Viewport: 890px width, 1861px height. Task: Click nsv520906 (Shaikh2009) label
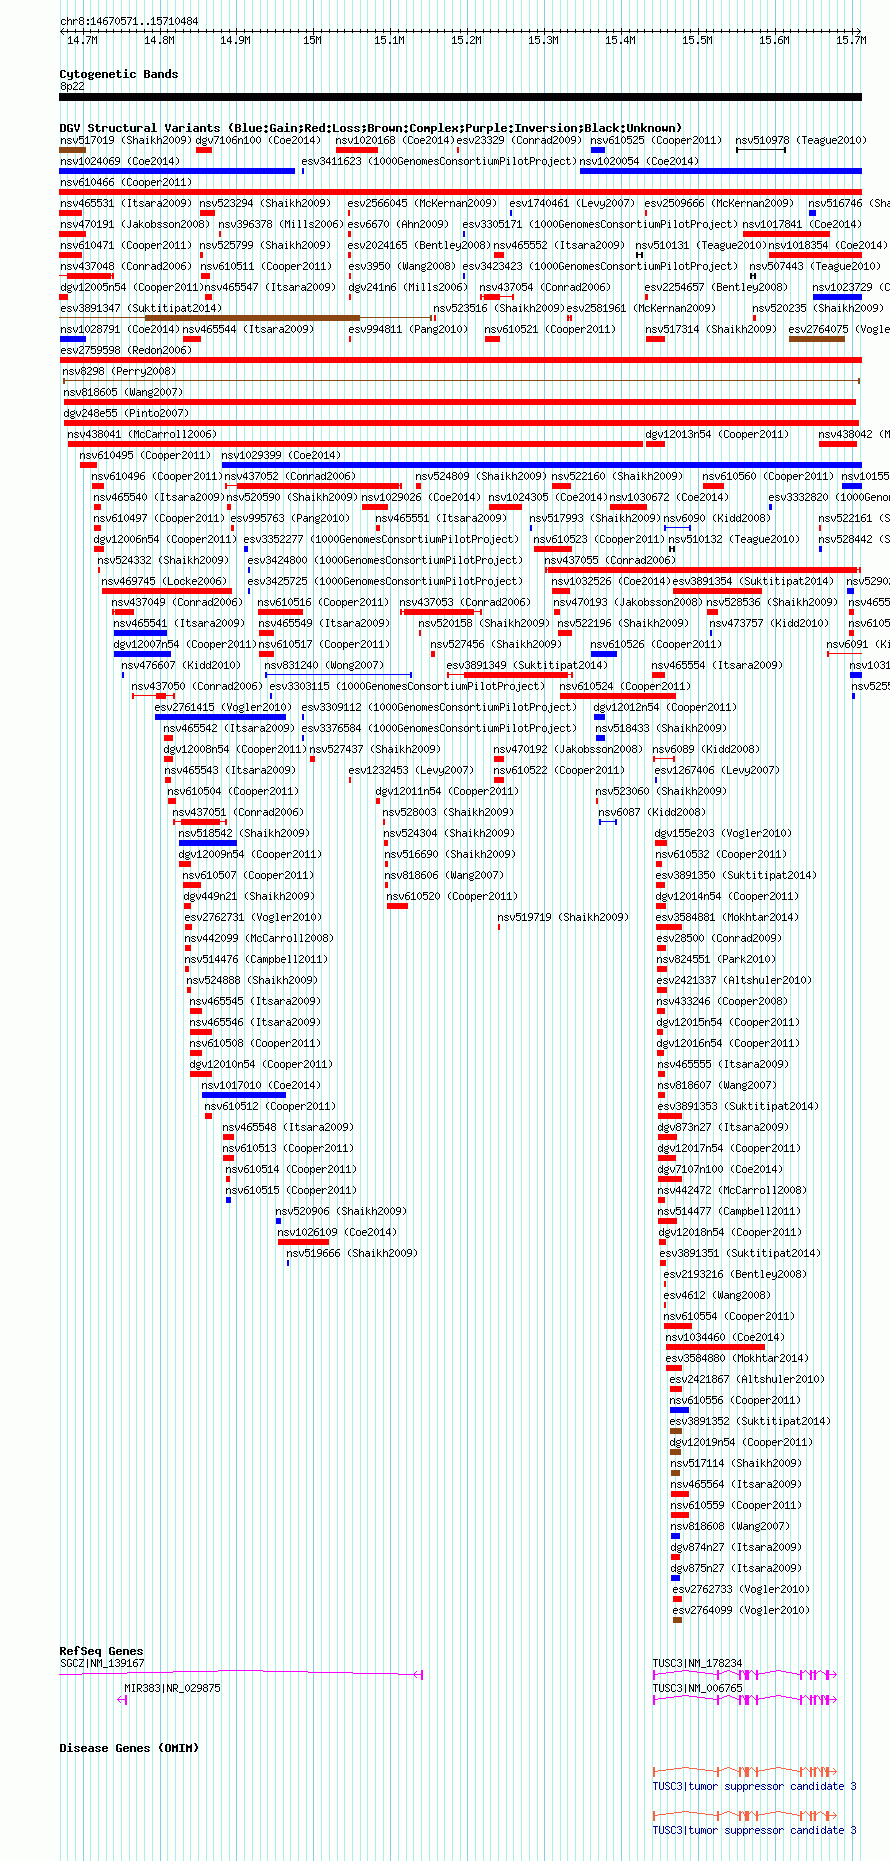[x=341, y=1211]
